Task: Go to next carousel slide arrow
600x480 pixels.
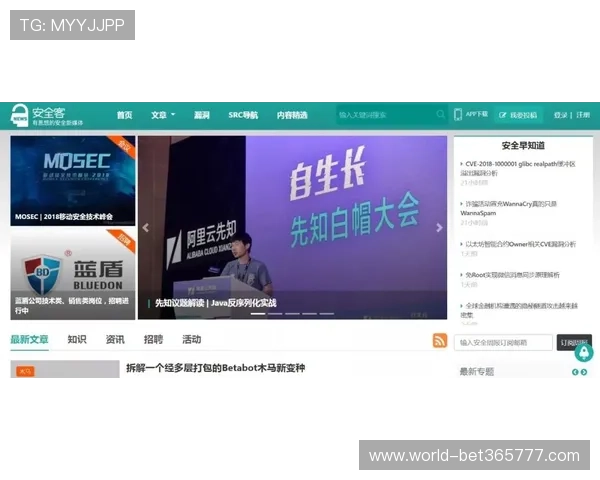Action: 439,228
